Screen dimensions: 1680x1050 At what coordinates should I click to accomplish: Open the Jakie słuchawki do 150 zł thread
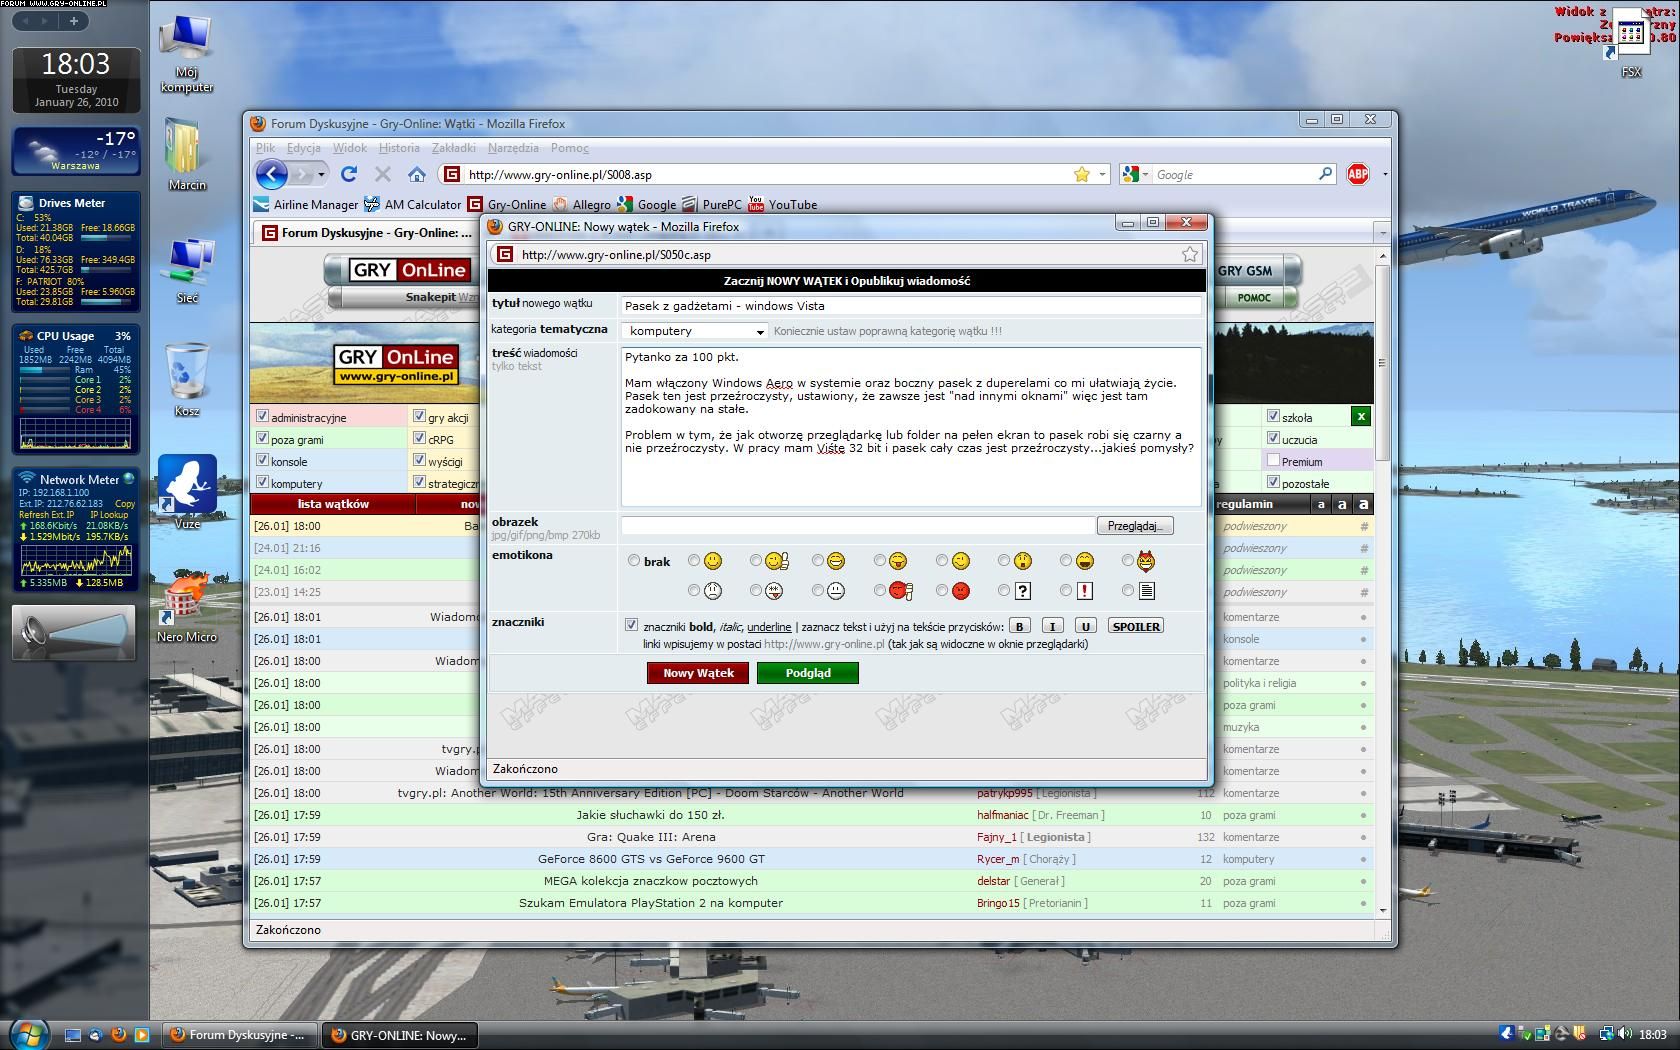coord(650,815)
